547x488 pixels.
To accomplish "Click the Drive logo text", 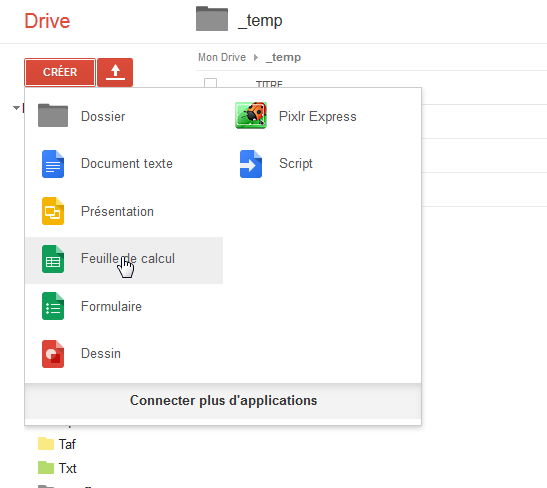I will pyautogui.click(x=47, y=21).
